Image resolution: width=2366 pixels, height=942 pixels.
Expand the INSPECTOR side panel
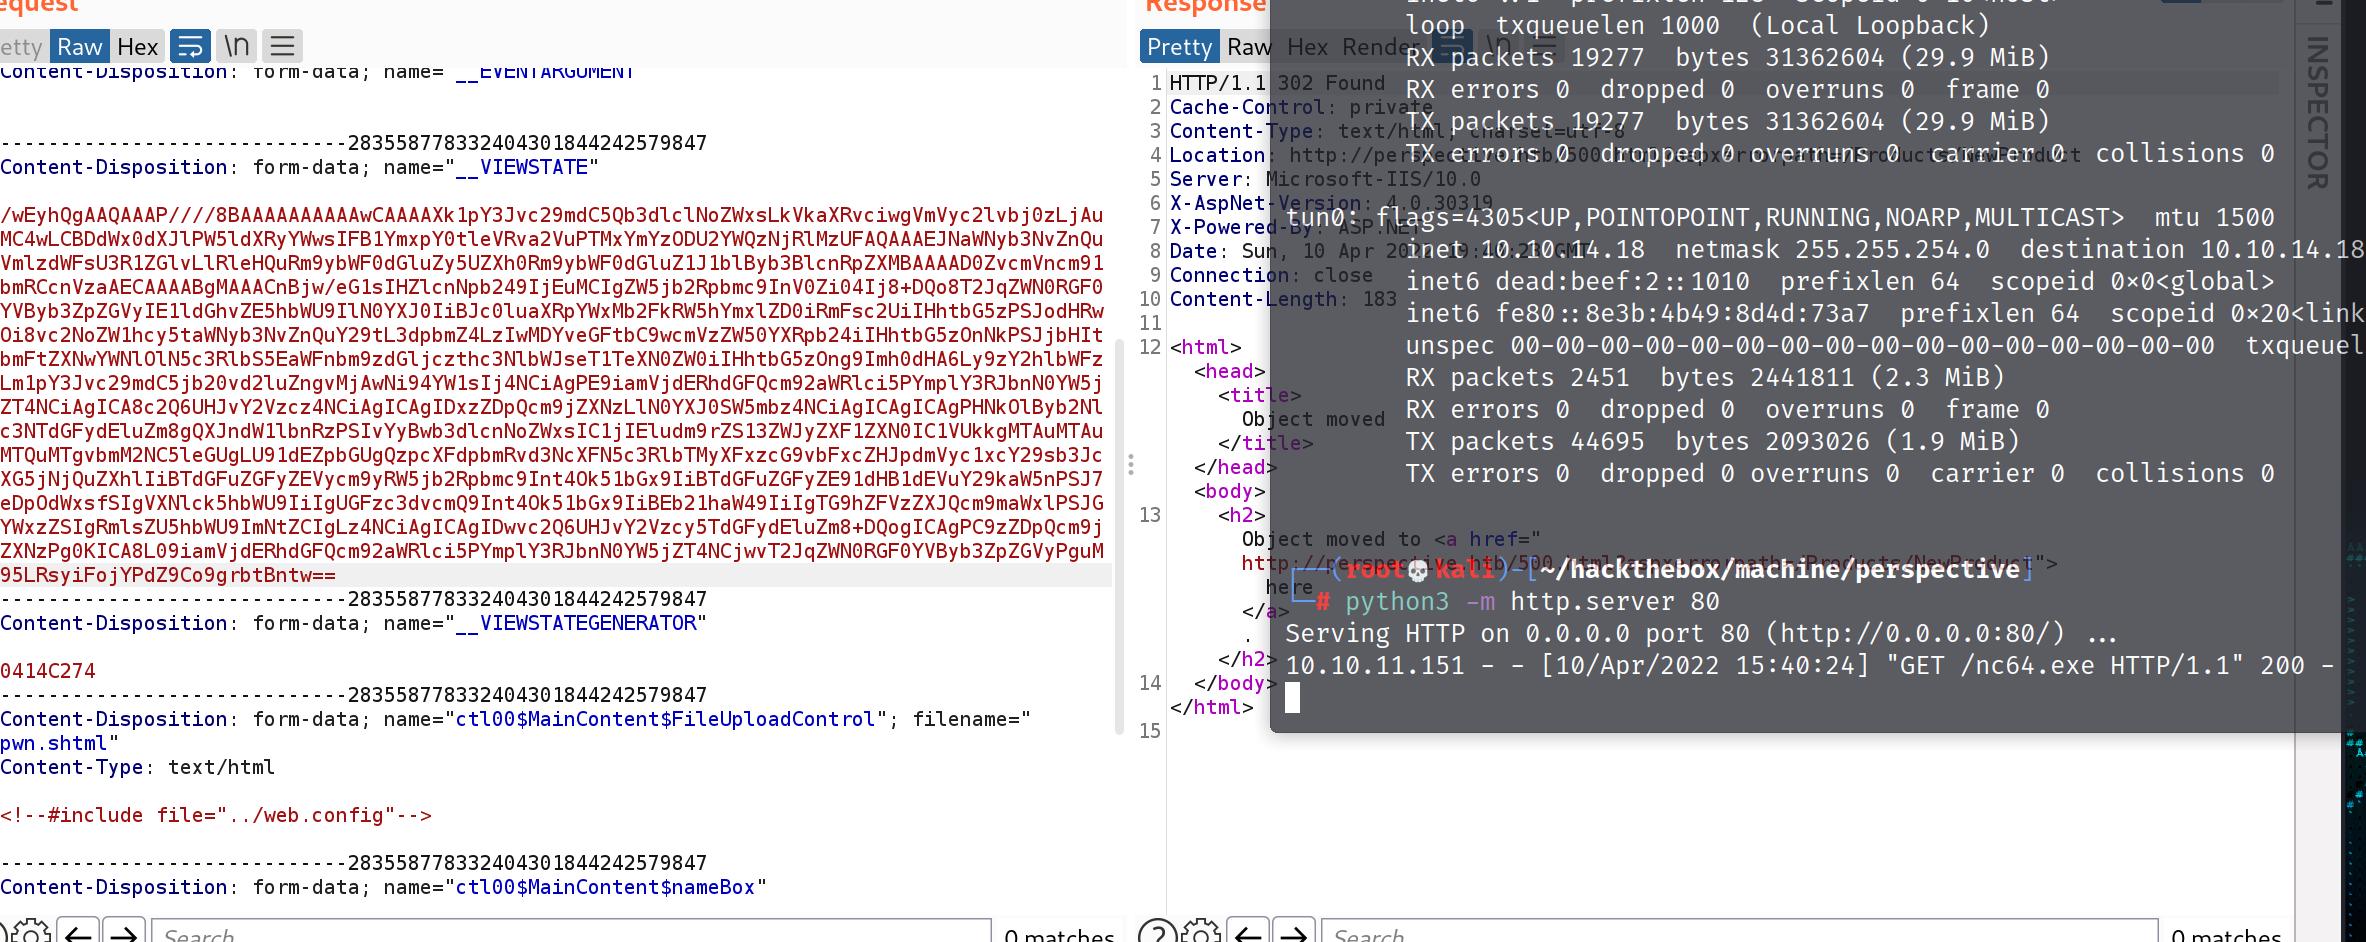(2317, 112)
